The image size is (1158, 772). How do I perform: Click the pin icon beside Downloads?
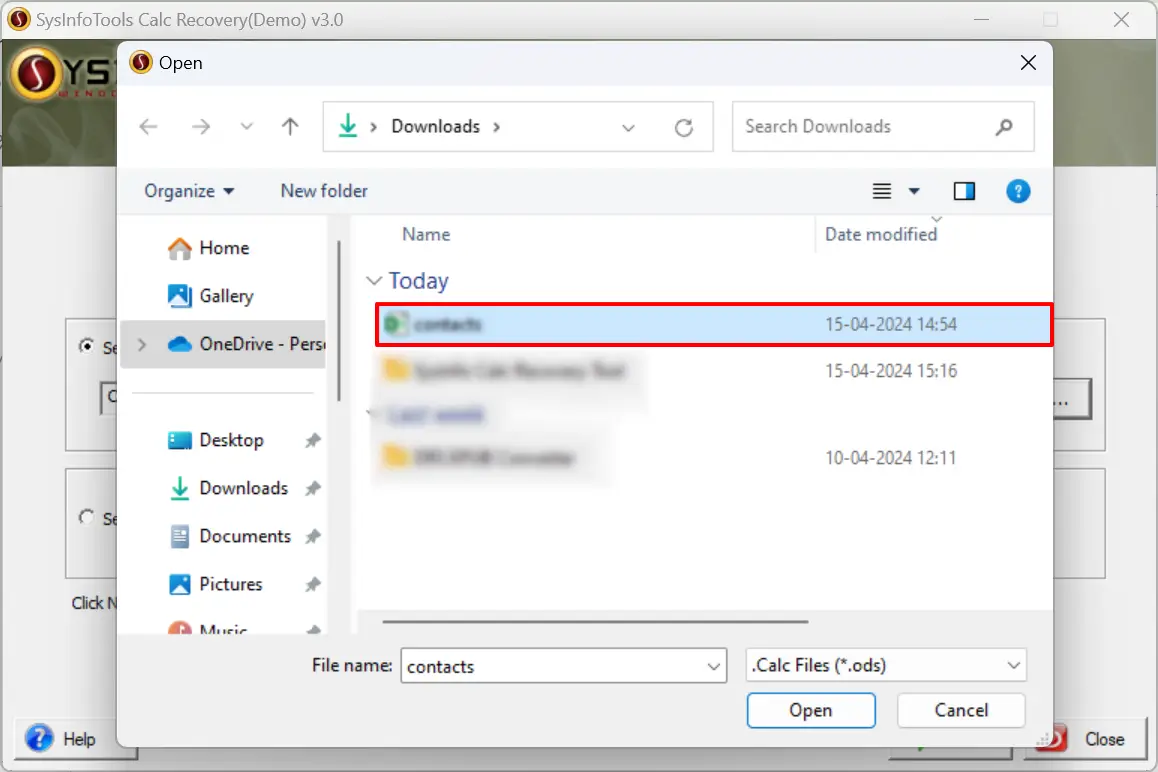click(x=313, y=488)
